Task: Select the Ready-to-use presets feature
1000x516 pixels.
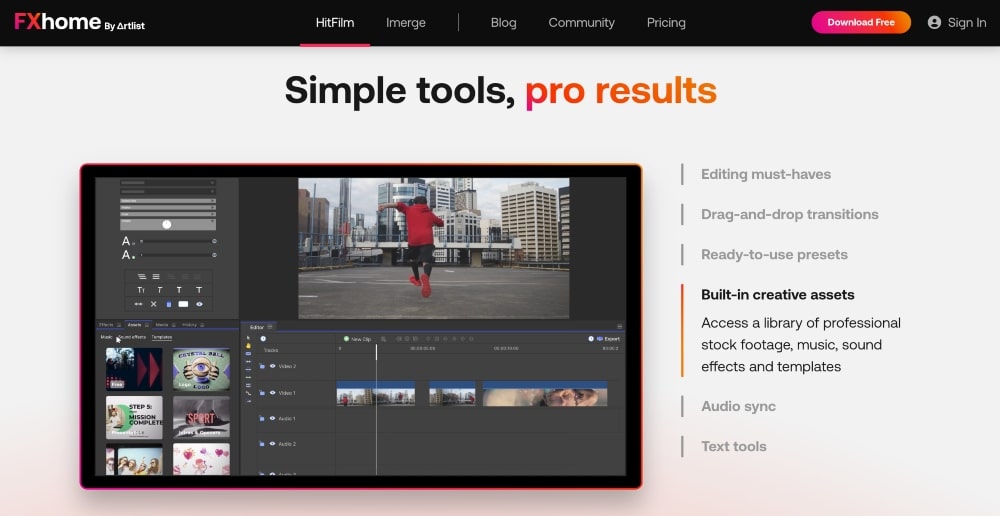Action: point(774,254)
